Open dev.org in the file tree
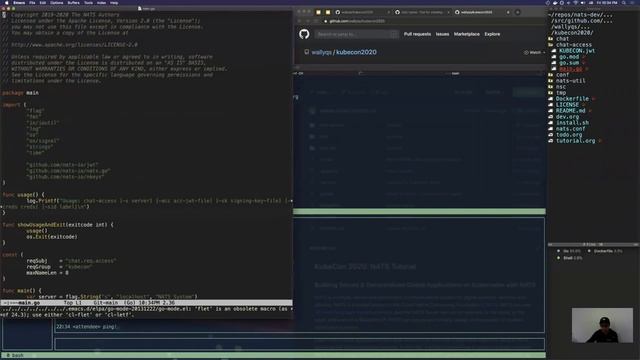The image size is (640, 360). [567, 117]
